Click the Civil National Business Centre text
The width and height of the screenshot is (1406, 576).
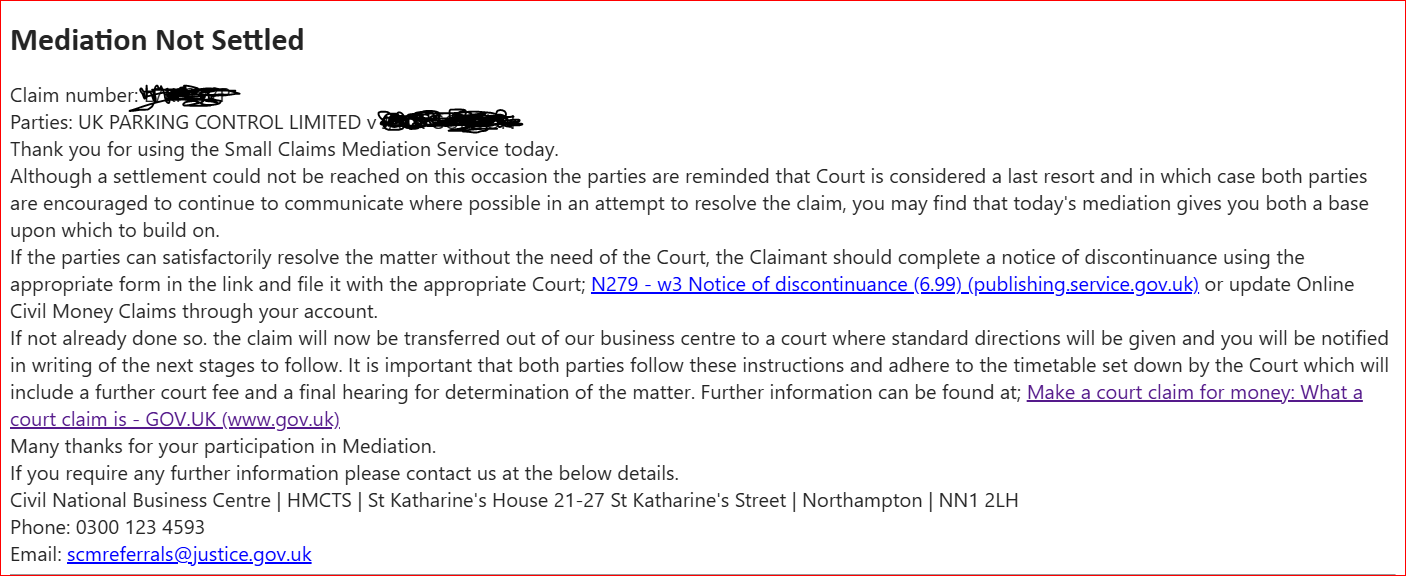coord(139,500)
